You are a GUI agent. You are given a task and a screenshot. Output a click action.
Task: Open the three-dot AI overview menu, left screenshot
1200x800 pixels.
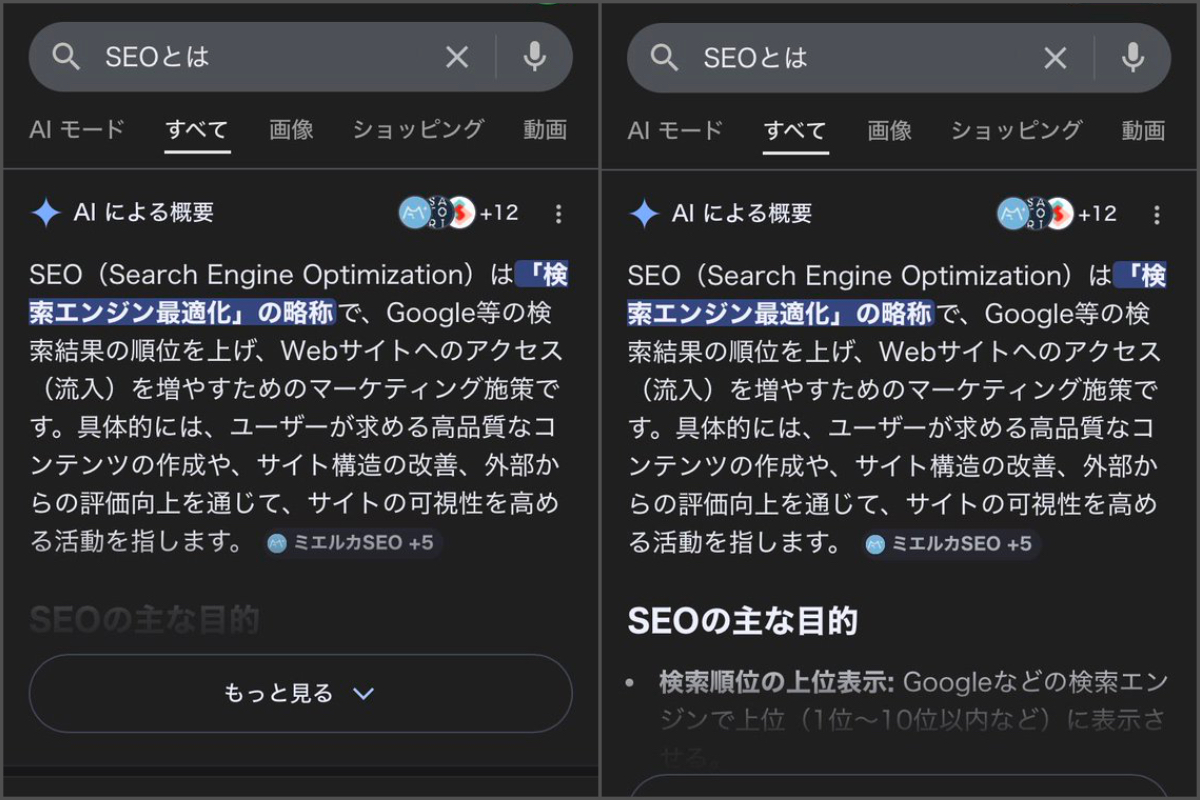(x=558, y=214)
